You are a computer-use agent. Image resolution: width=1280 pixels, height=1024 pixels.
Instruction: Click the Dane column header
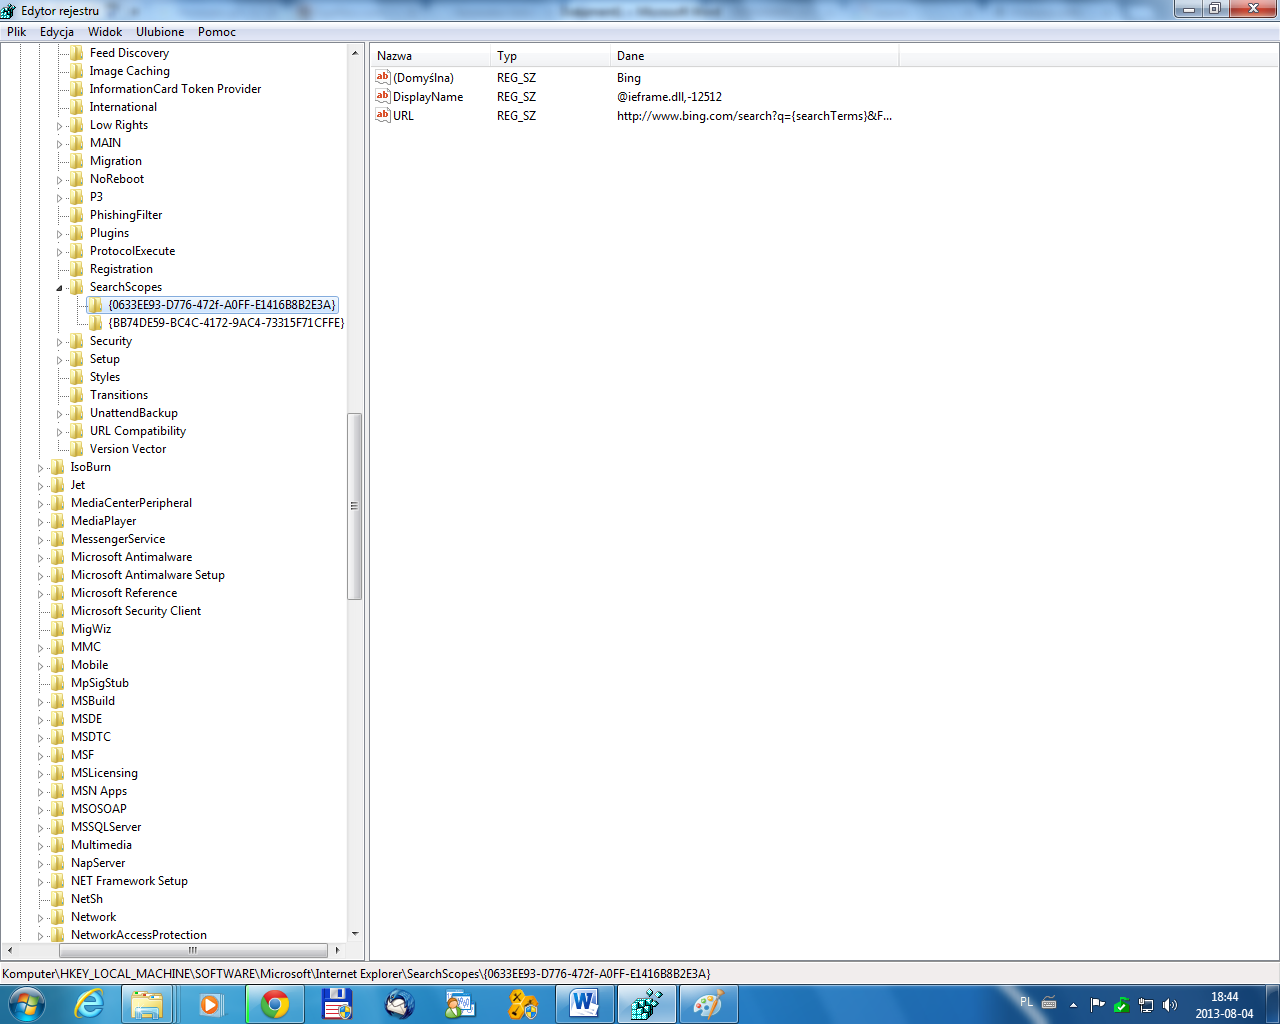tap(755, 56)
